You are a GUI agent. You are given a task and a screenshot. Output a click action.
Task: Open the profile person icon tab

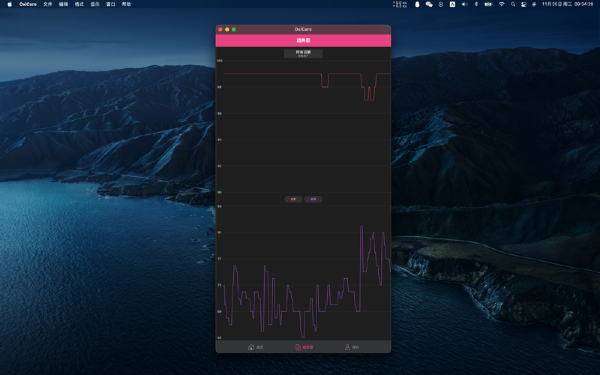pyautogui.click(x=347, y=347)
